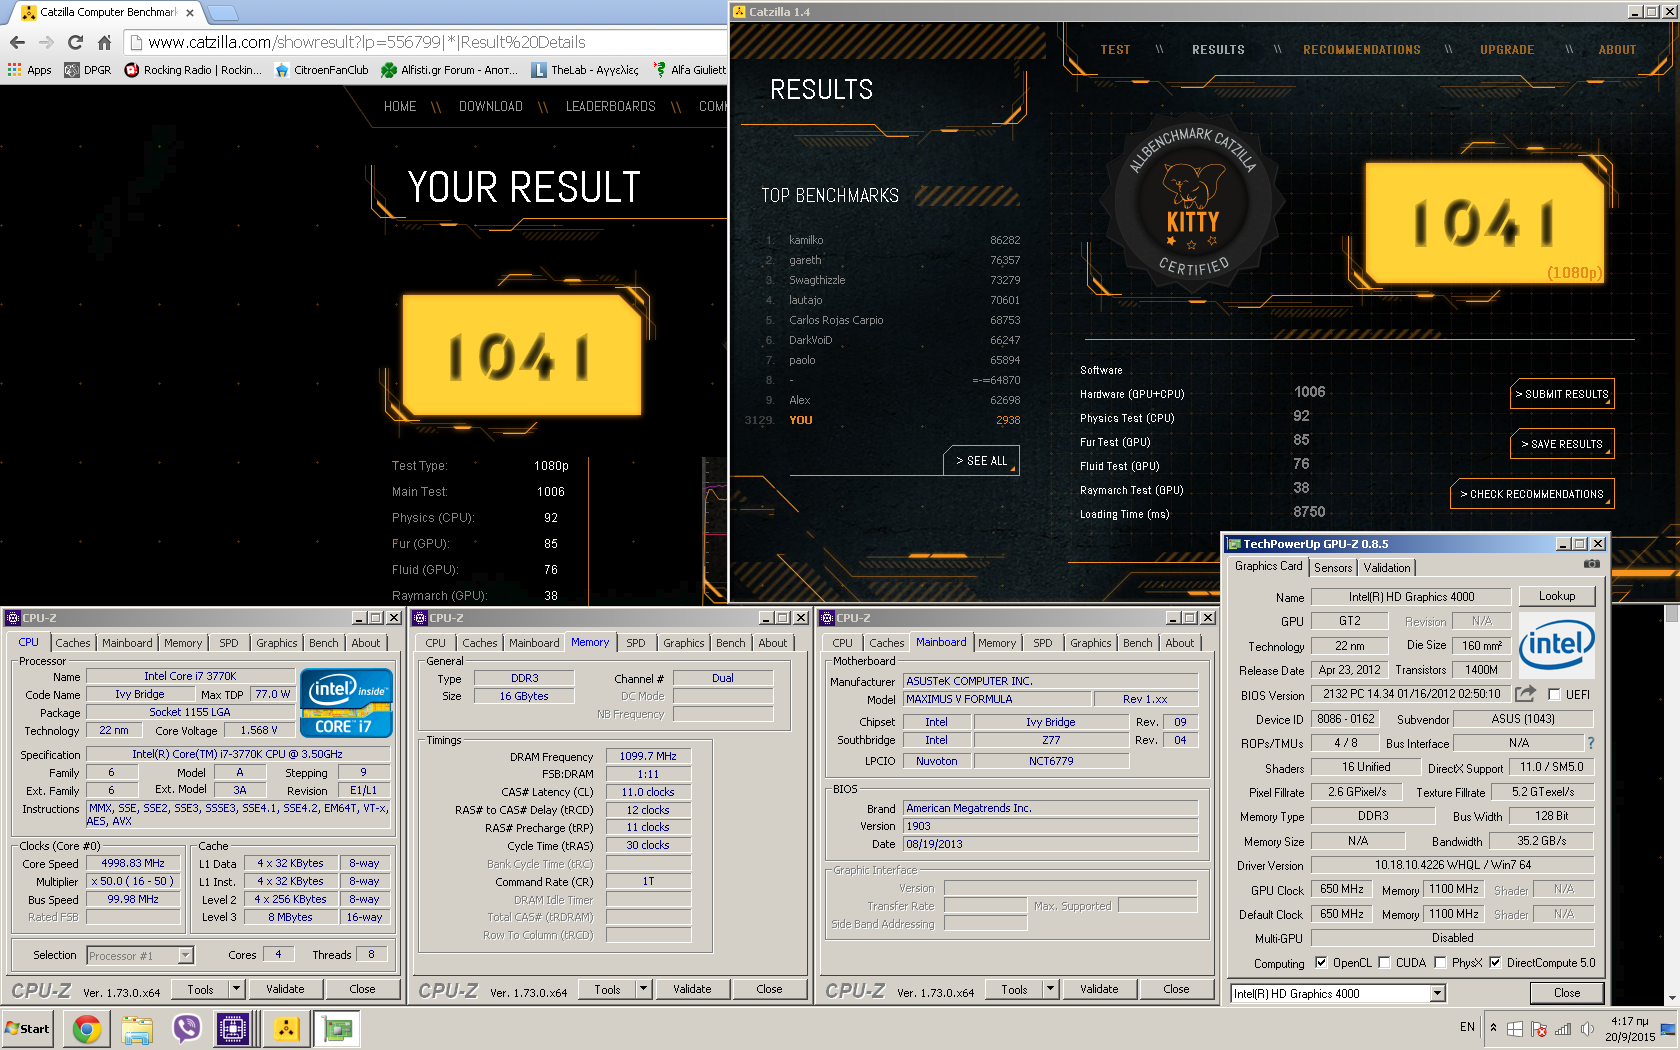Reload the Catzilla result page
This screenshot has width=1680, height=1050.
[x=75, y=42]
